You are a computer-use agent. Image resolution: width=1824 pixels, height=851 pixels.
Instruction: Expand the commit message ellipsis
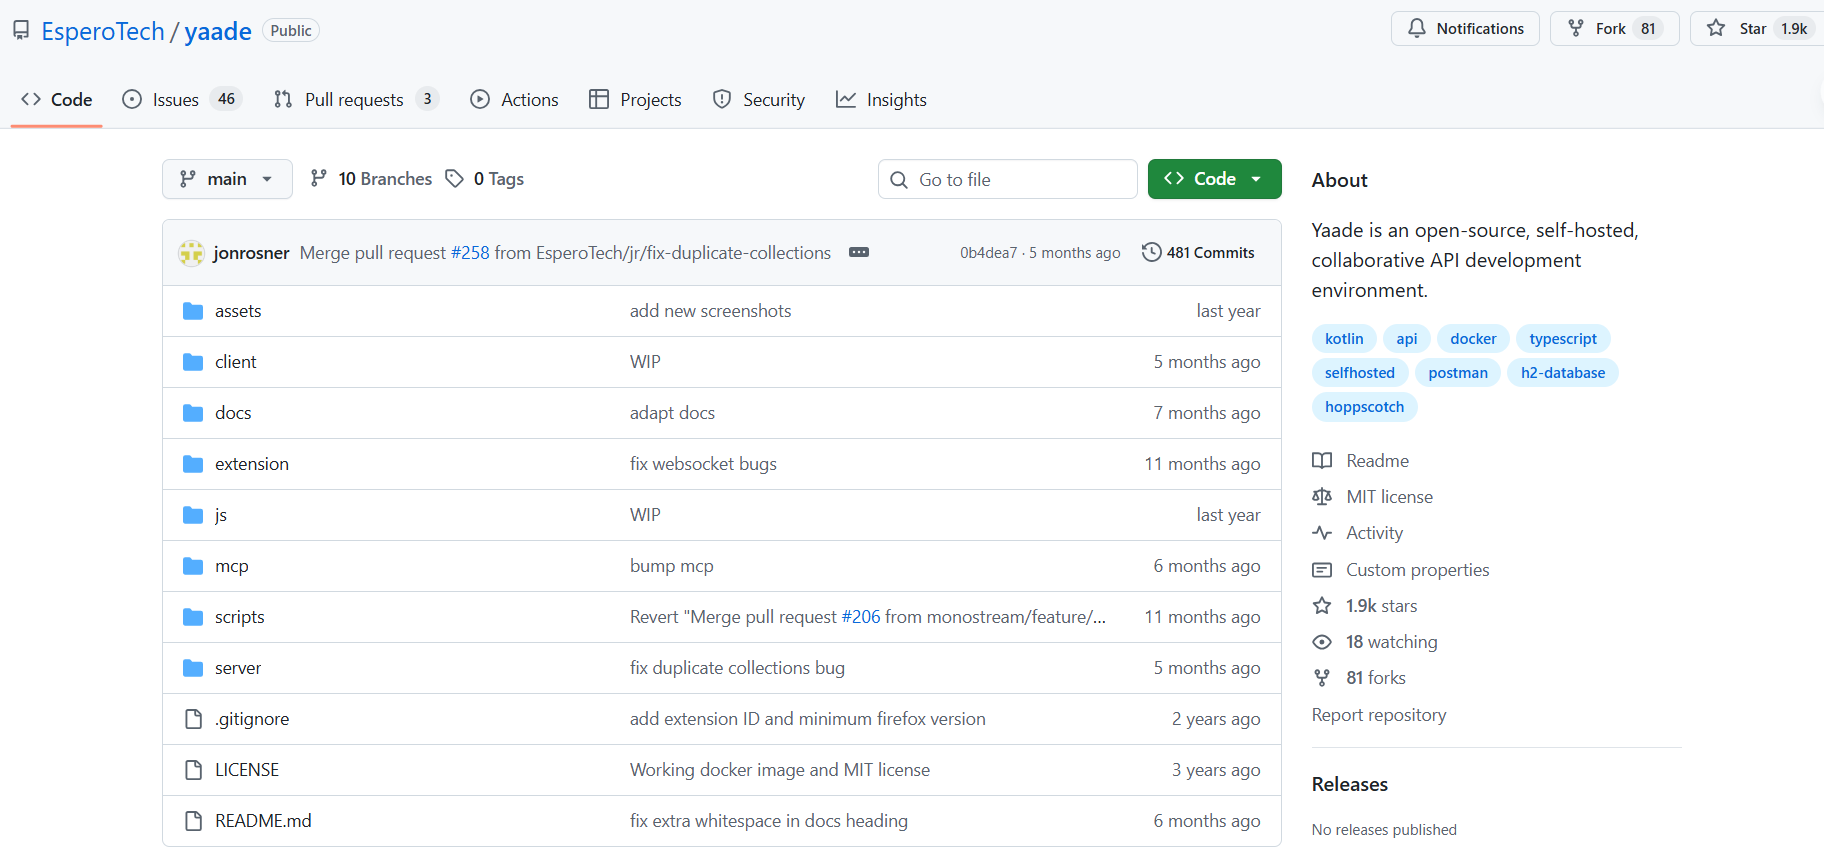859,253
